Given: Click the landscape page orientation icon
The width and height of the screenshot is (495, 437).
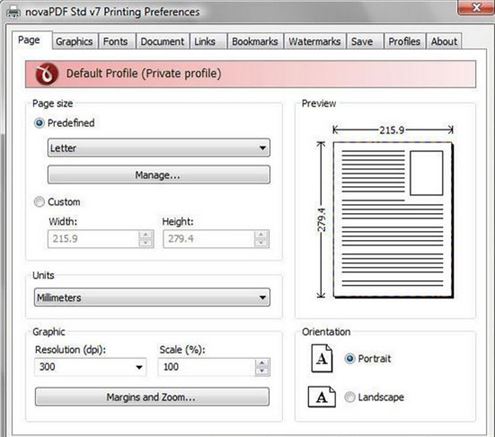Looking at the screenshot, I should click(x=321, y=397).
